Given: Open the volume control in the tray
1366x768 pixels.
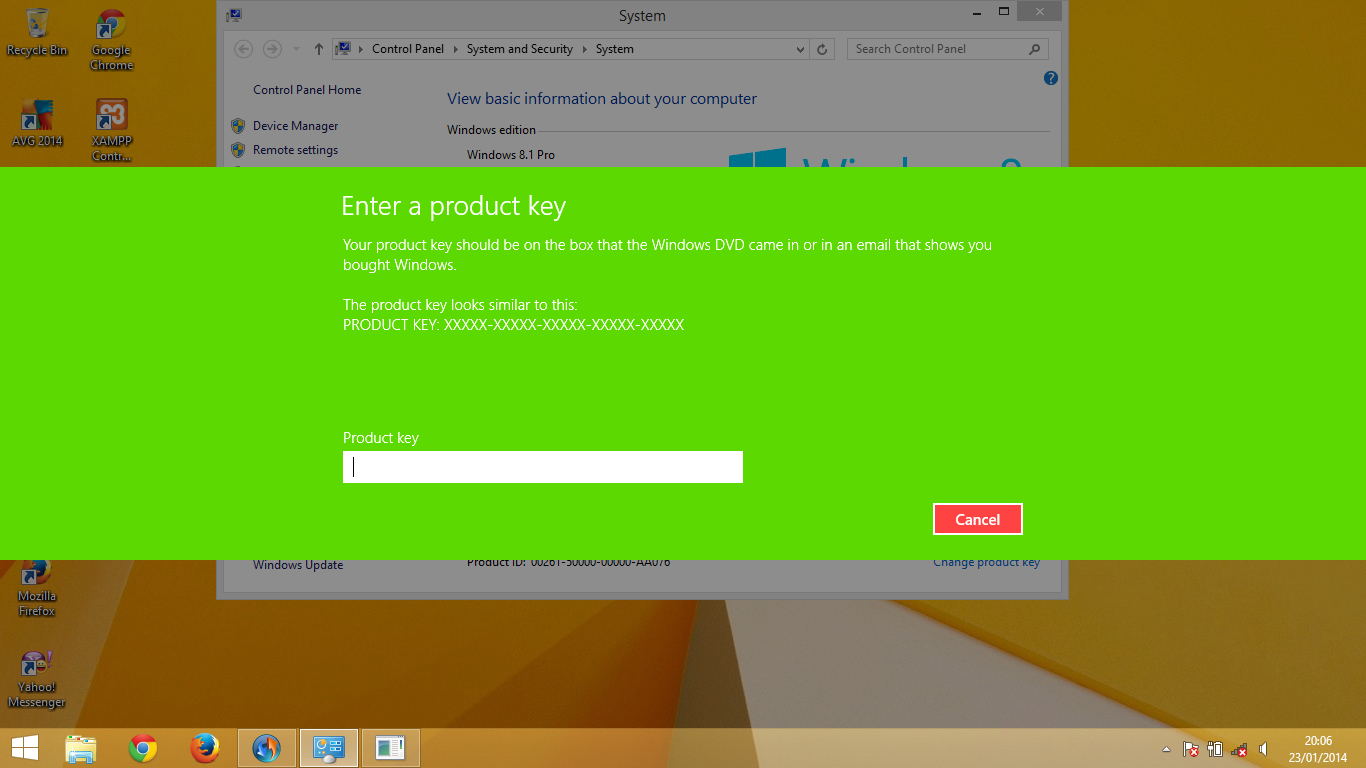Looking at the screenshot, I should pyautogui.click(x=1263, y=748).
